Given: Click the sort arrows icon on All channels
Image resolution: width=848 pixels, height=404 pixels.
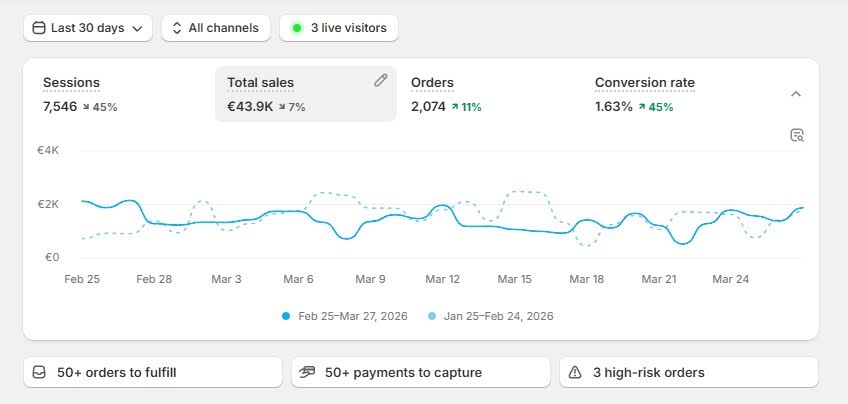Looking at the screenshot, I should point(176,28).
